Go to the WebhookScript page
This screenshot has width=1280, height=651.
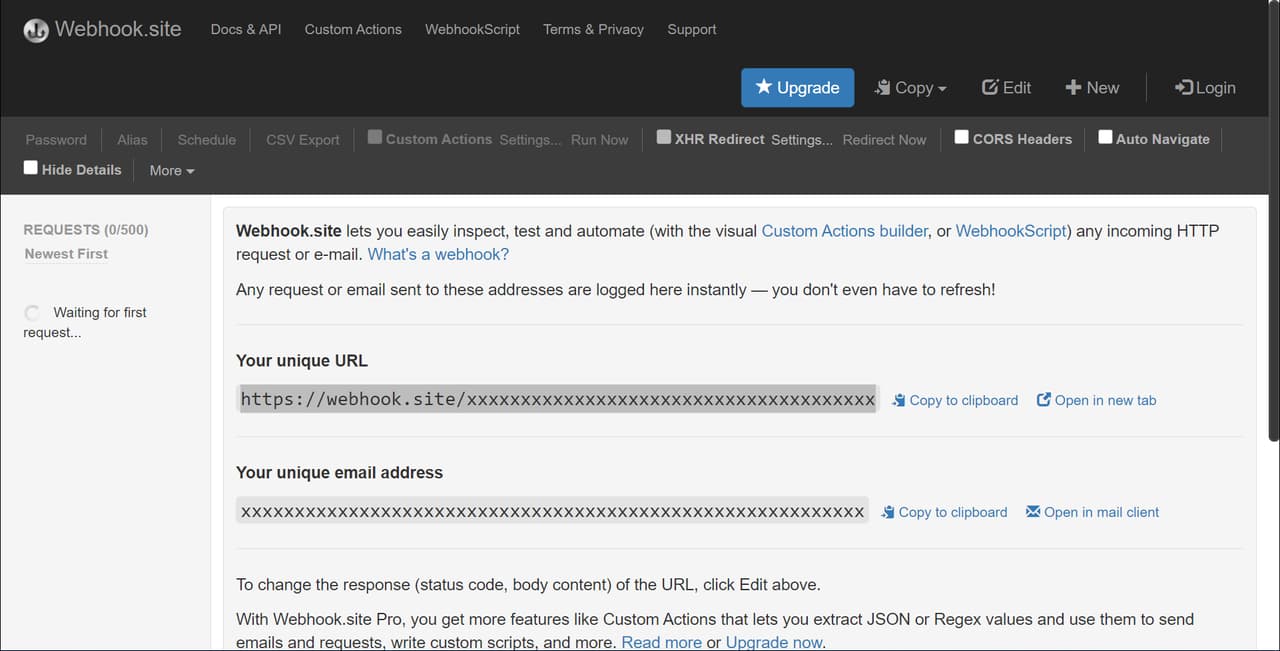pyautogui.click(x=472, y=29)
